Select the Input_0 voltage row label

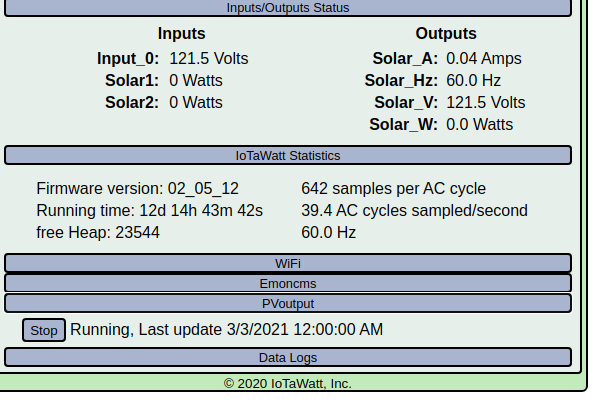128,59
